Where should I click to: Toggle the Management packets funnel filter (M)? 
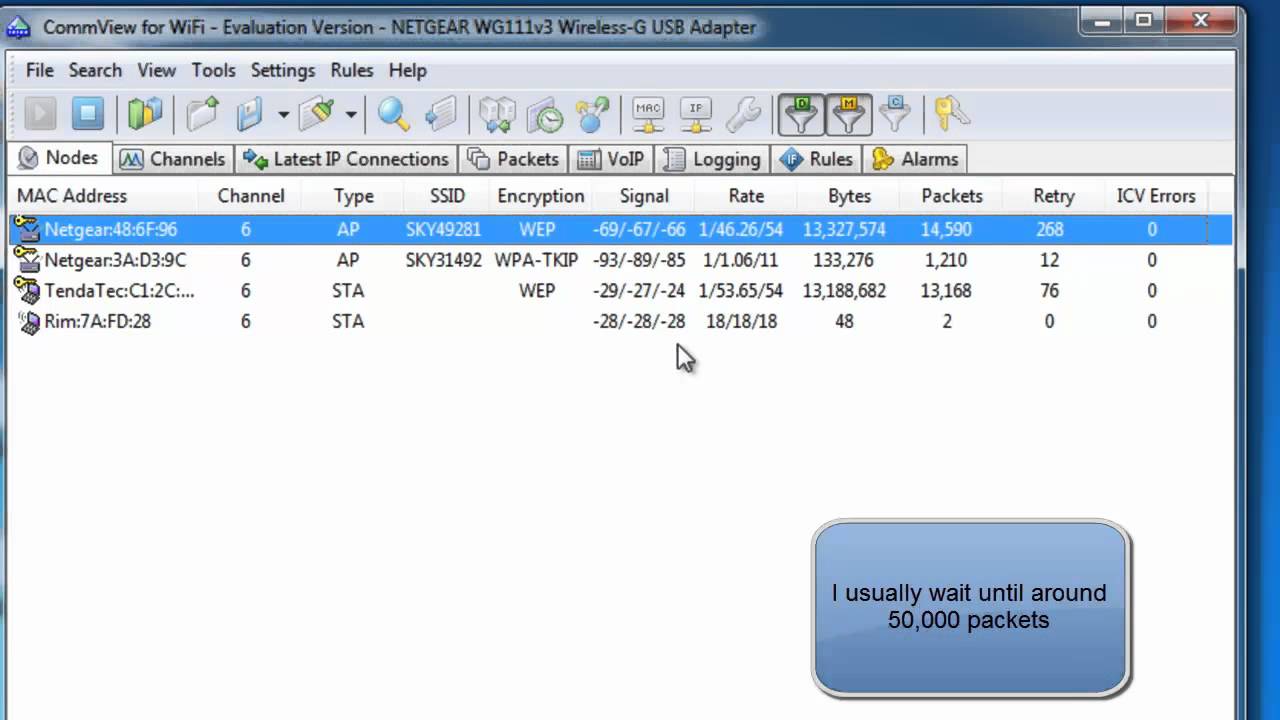click(848, 114)
